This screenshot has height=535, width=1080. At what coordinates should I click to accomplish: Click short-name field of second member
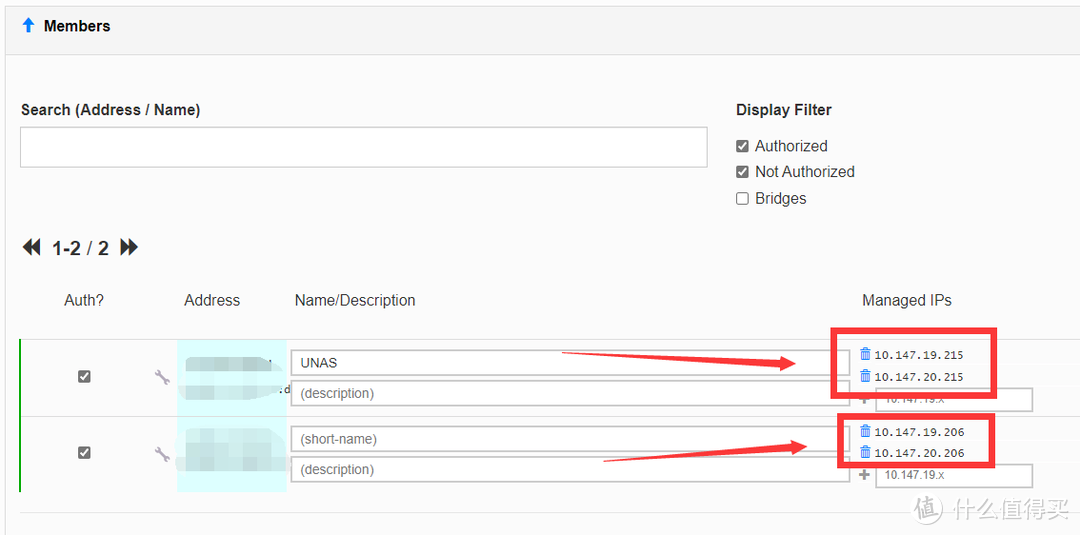569,439
